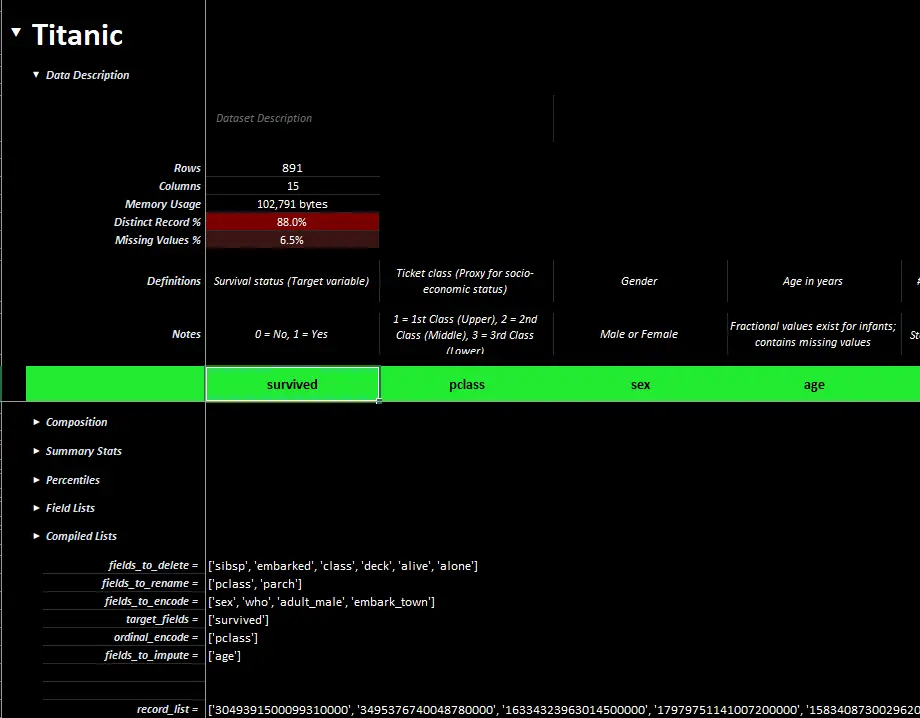Viewport: 920px width, 718px height.
Task: Expand the Percentiles section
Action: coord(36,479)
